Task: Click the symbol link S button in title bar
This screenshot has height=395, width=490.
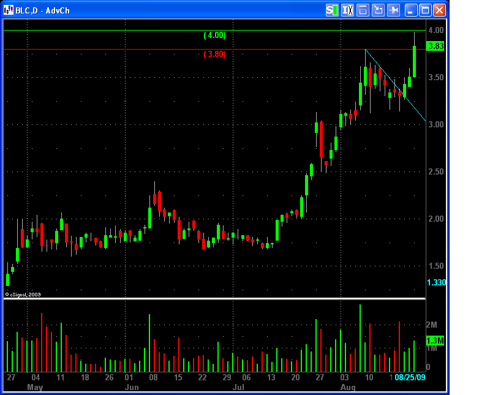Action: pyautogui.click(x=332, y=10)
